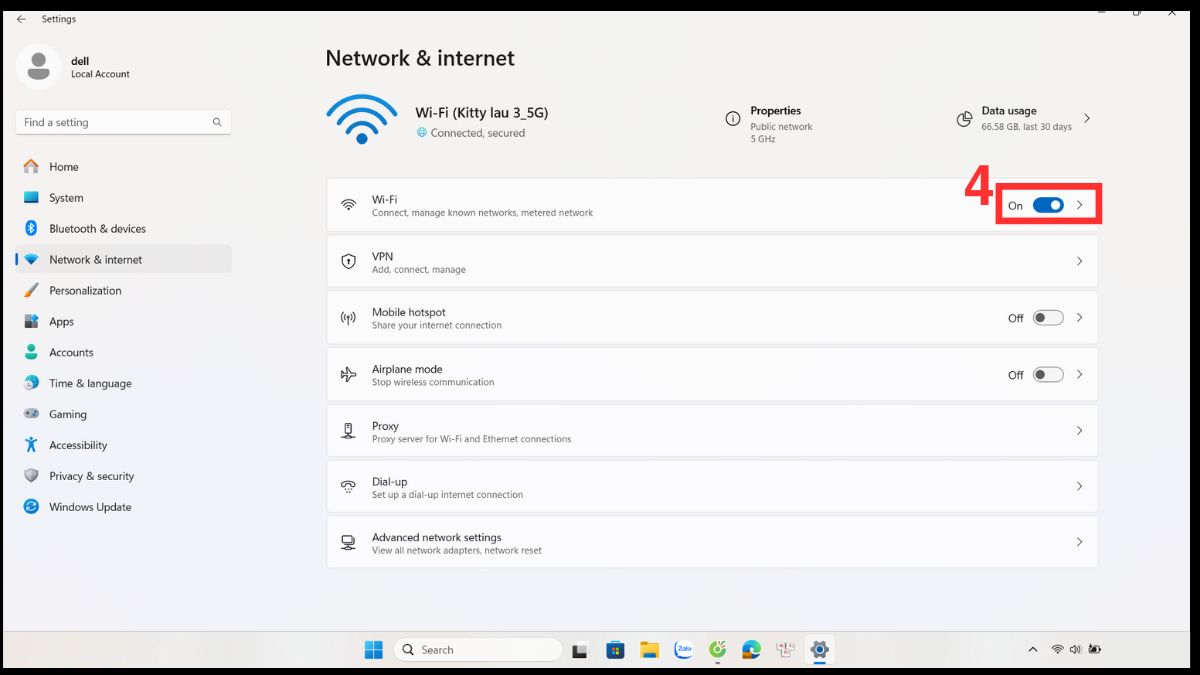Expand the Dial-up settings row

712,486
